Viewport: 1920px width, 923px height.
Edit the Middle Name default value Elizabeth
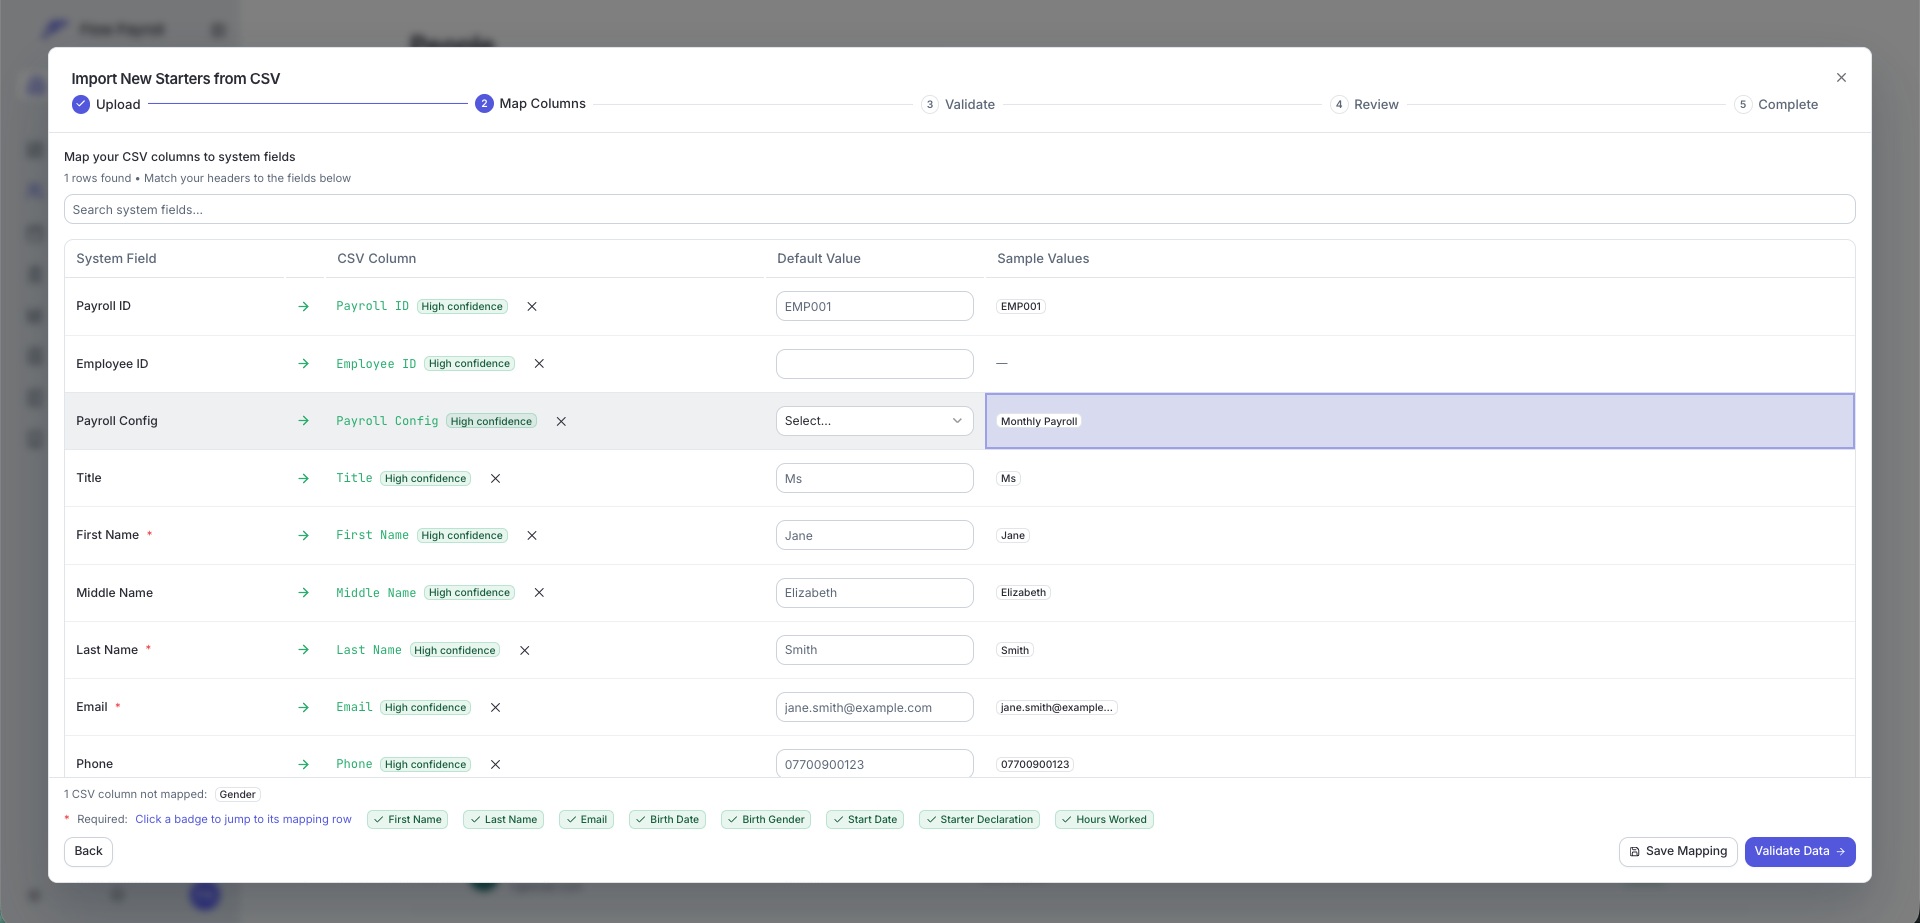coord(874,593)
